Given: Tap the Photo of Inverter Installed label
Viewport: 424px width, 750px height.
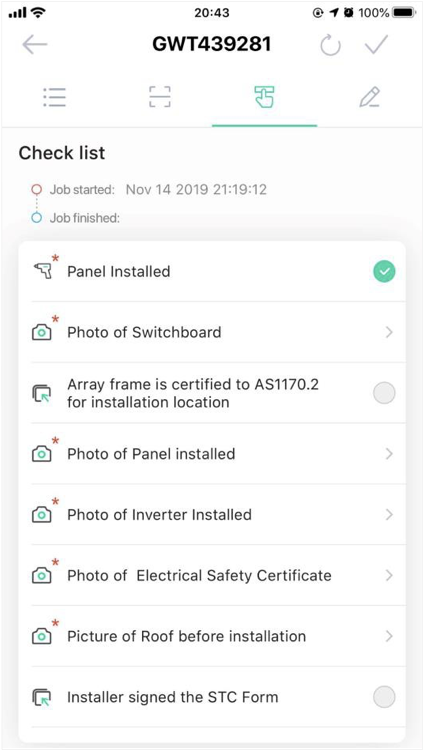Looking at the screenshot, I should [x=159, y=515].
